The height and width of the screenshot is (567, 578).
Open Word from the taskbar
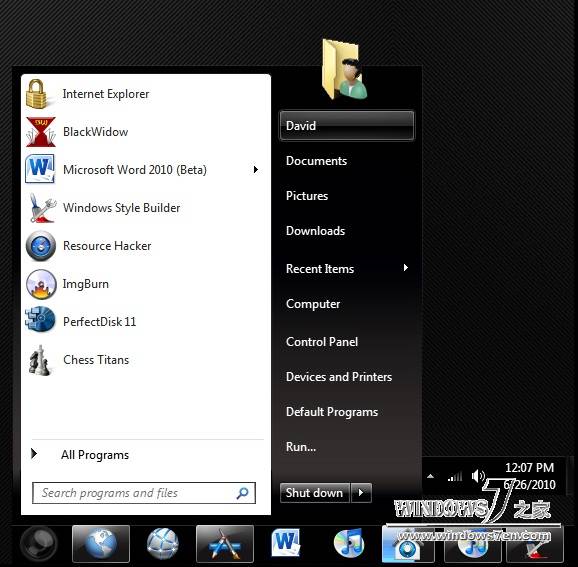(286, 543)
